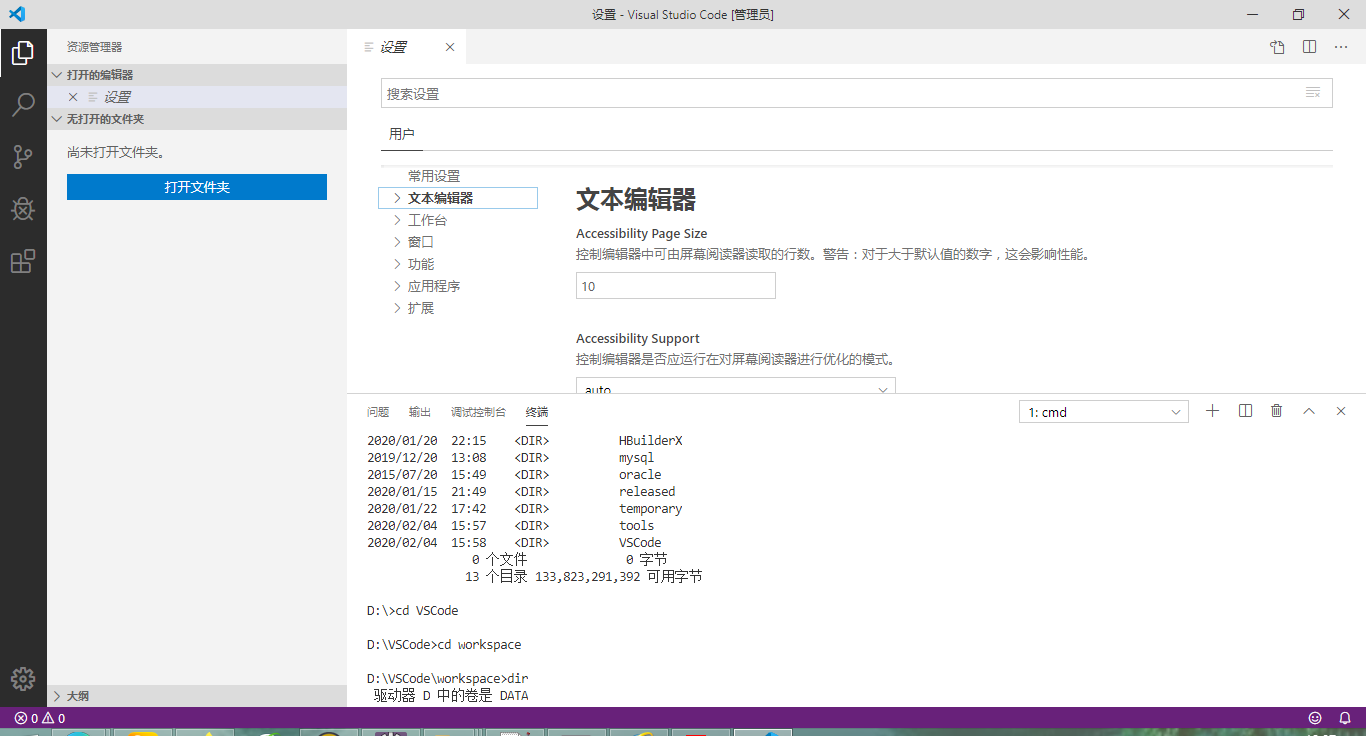Screen dimensions: 1366x736
Task: Open the Accessibility Support auto dropdown
Action: click(x=736, y=385)
